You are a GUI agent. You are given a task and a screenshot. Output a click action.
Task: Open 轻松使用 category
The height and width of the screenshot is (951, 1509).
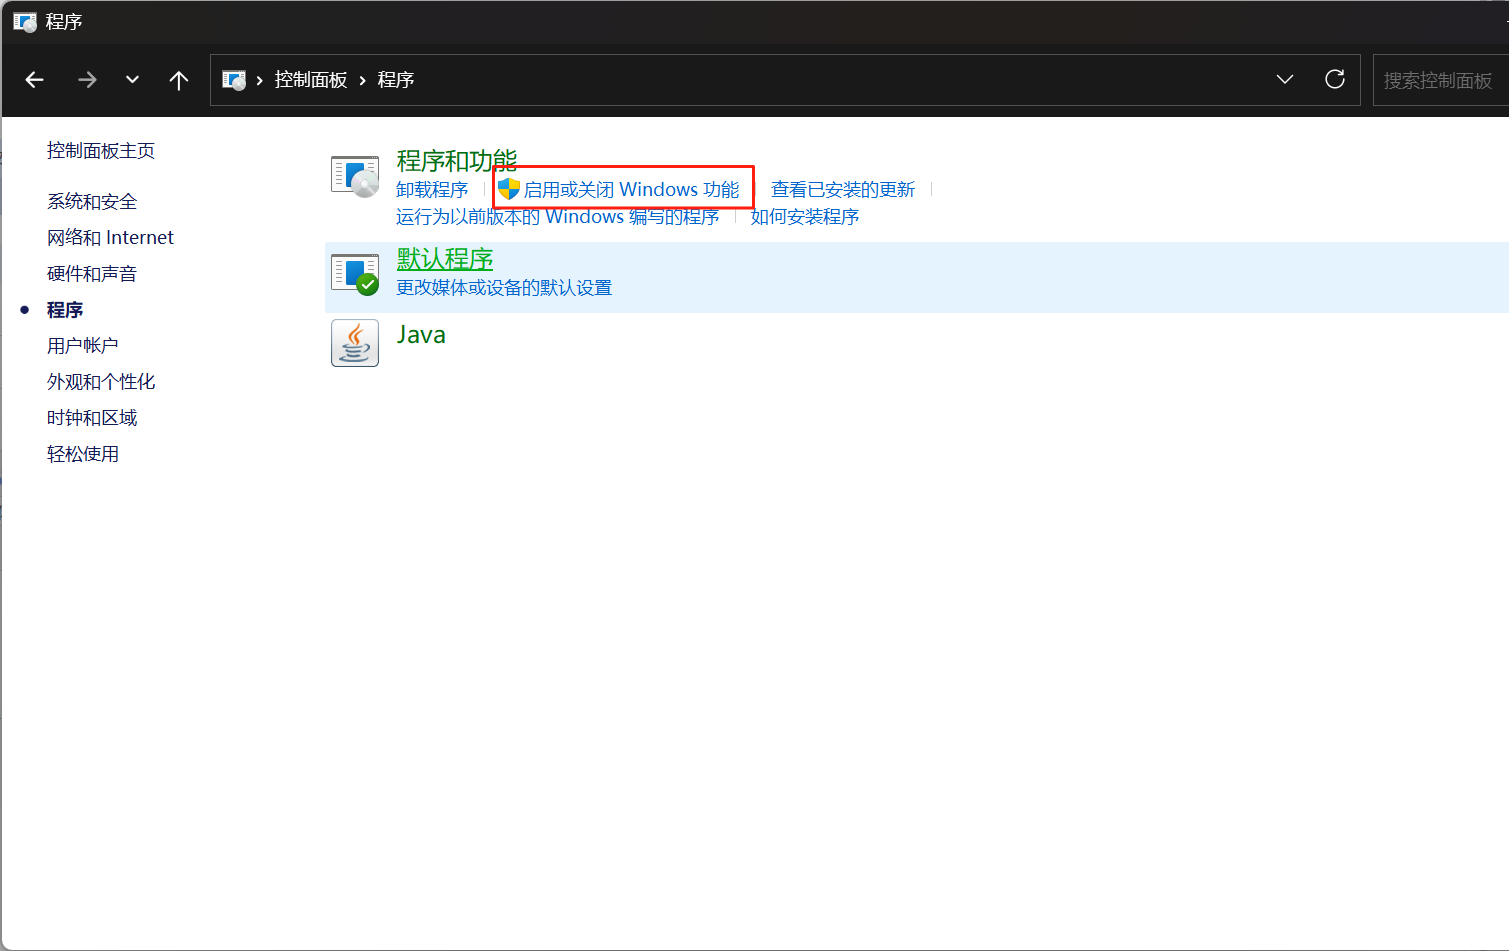pyautogui.click(x=83, y=454)
